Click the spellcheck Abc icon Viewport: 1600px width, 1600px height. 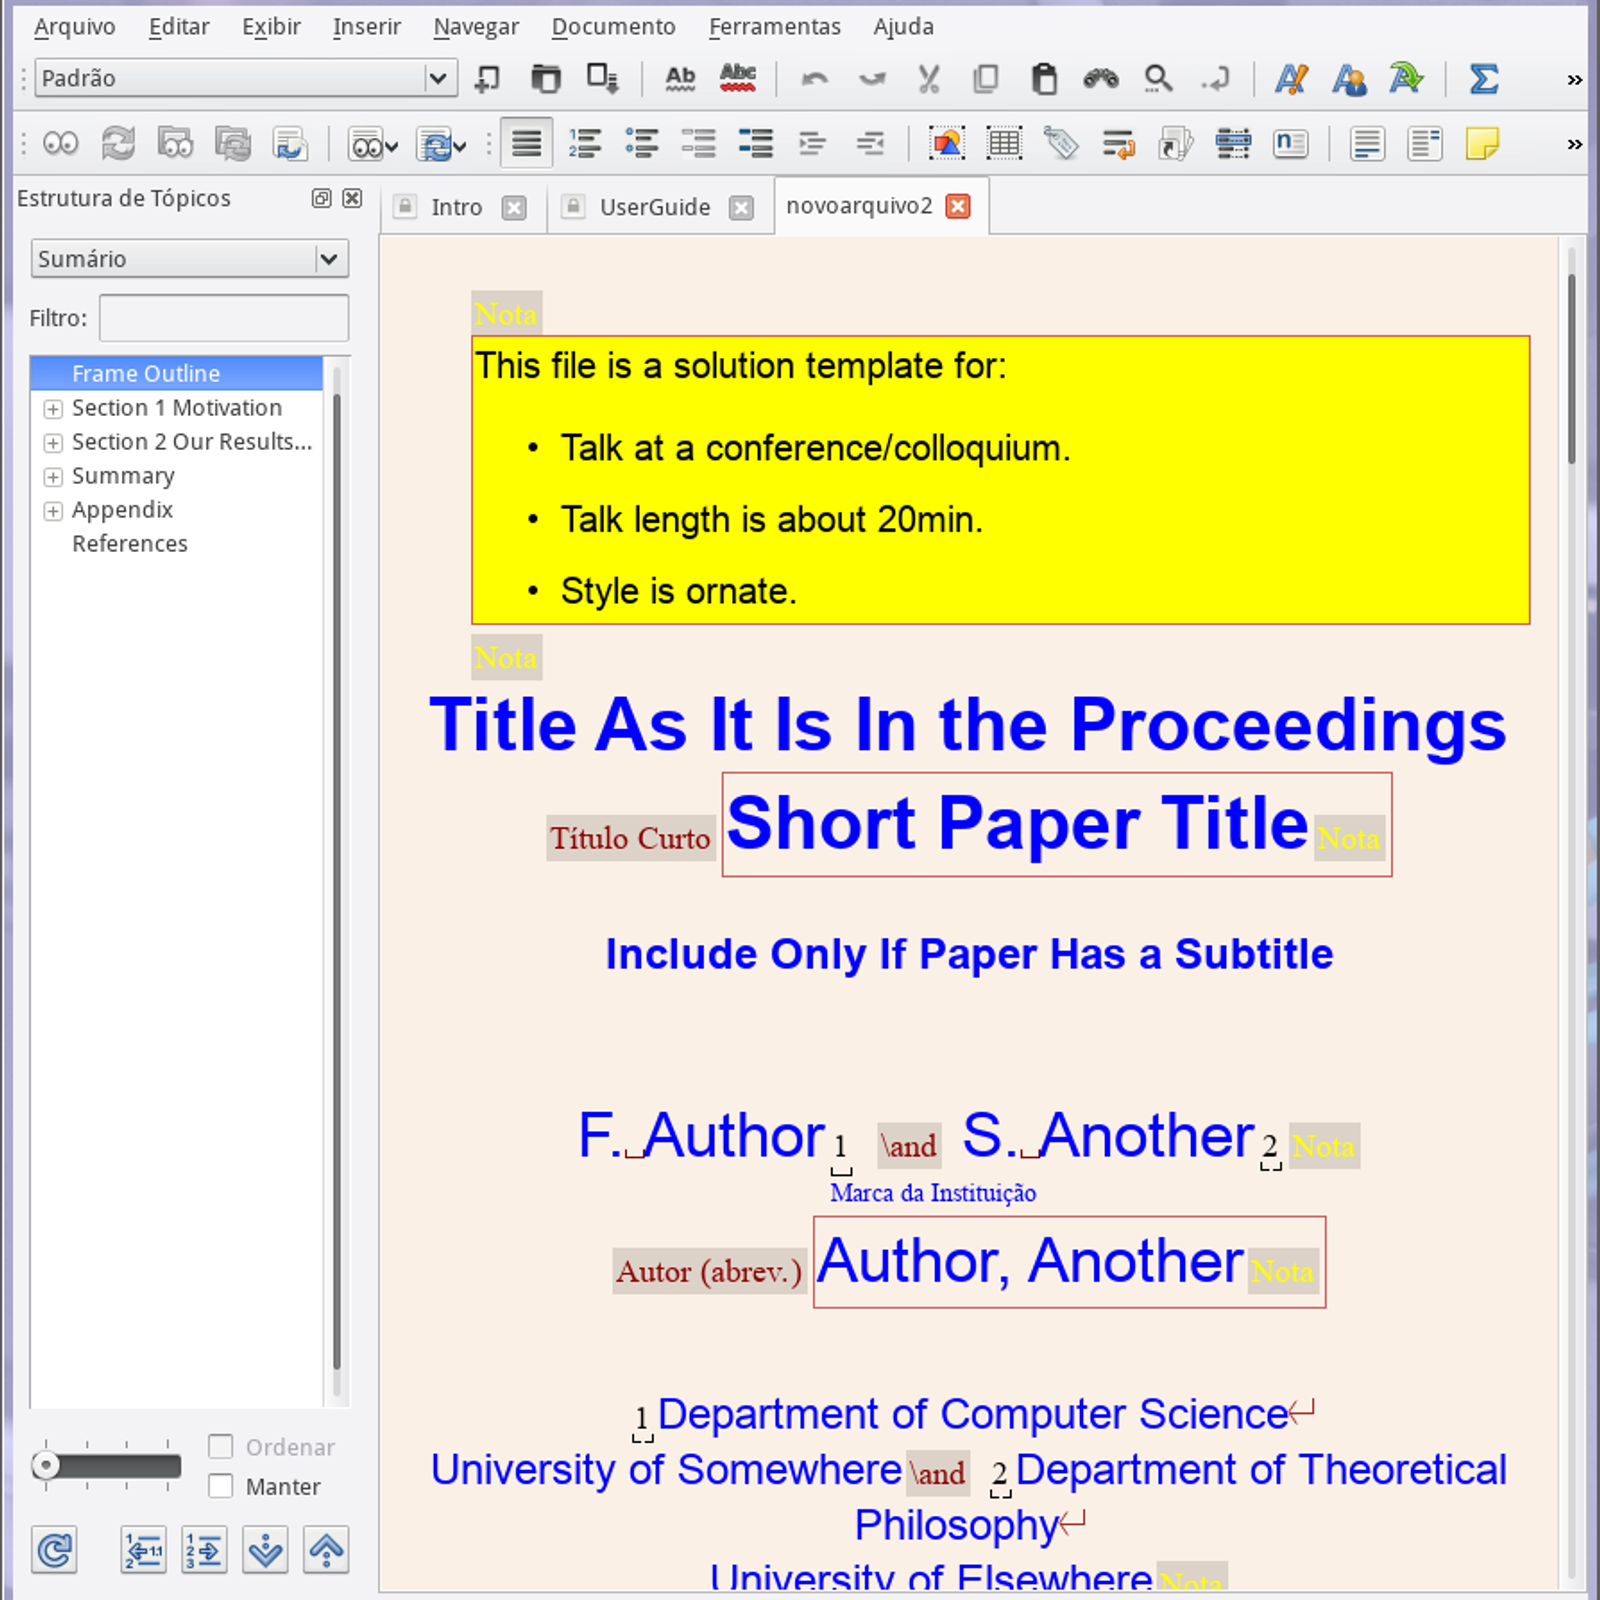pyautogui.click(x=738, y=78)
